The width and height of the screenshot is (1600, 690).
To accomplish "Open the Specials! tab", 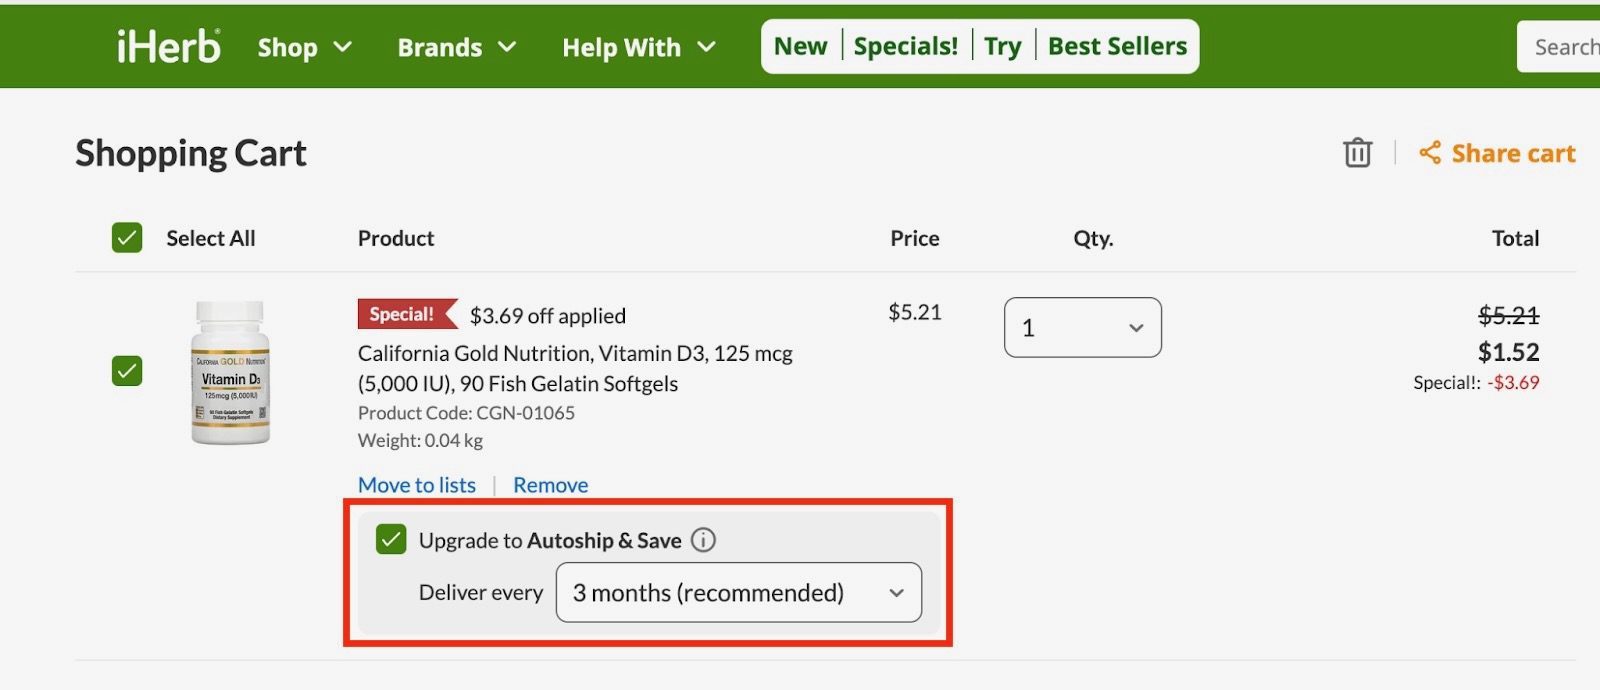I will pos(905,46).
